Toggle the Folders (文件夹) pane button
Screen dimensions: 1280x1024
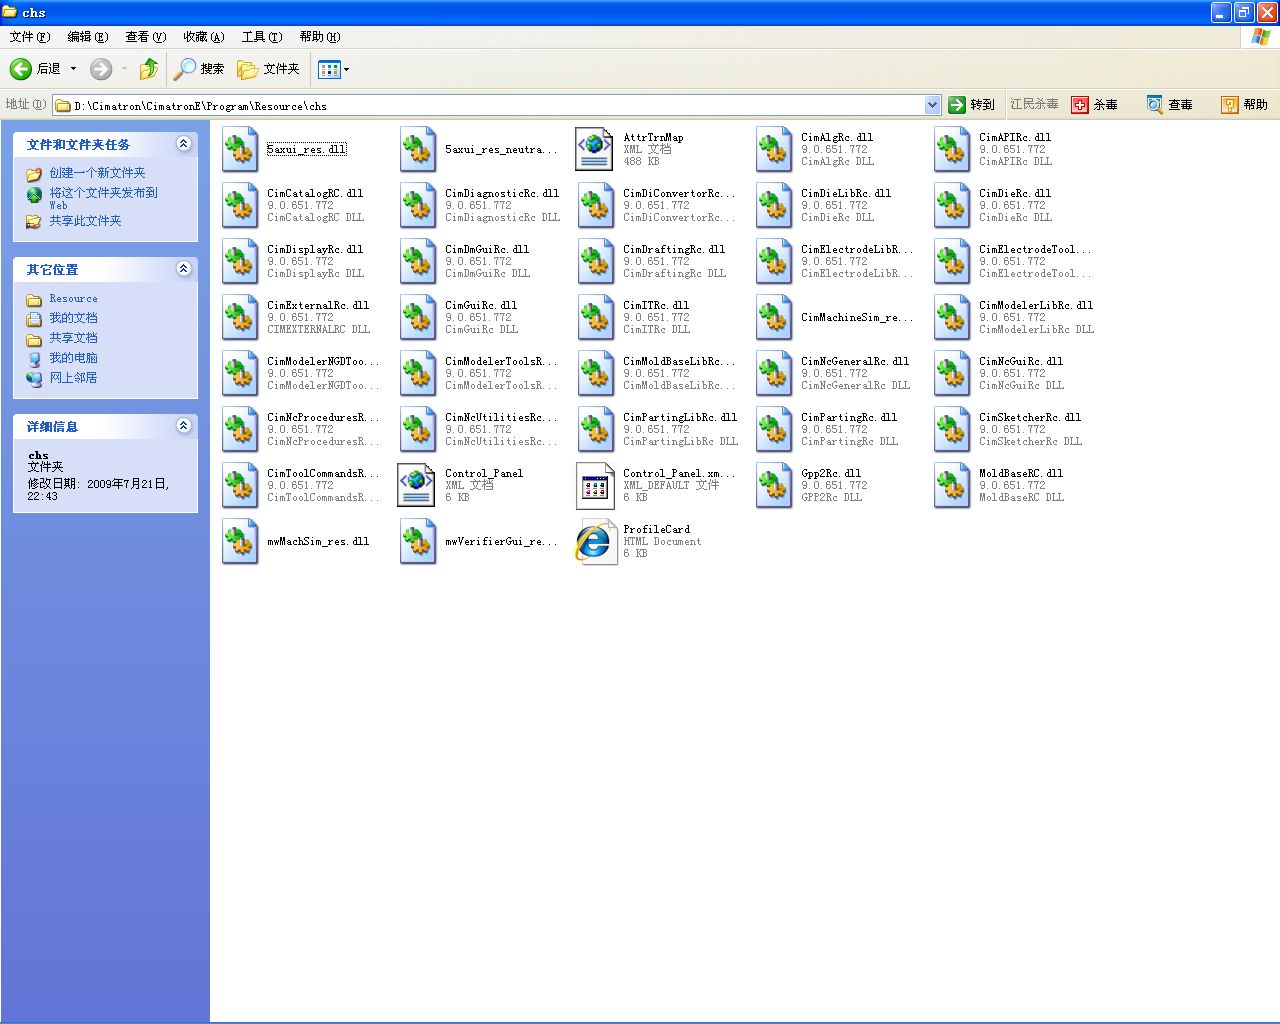pos(268,69)
